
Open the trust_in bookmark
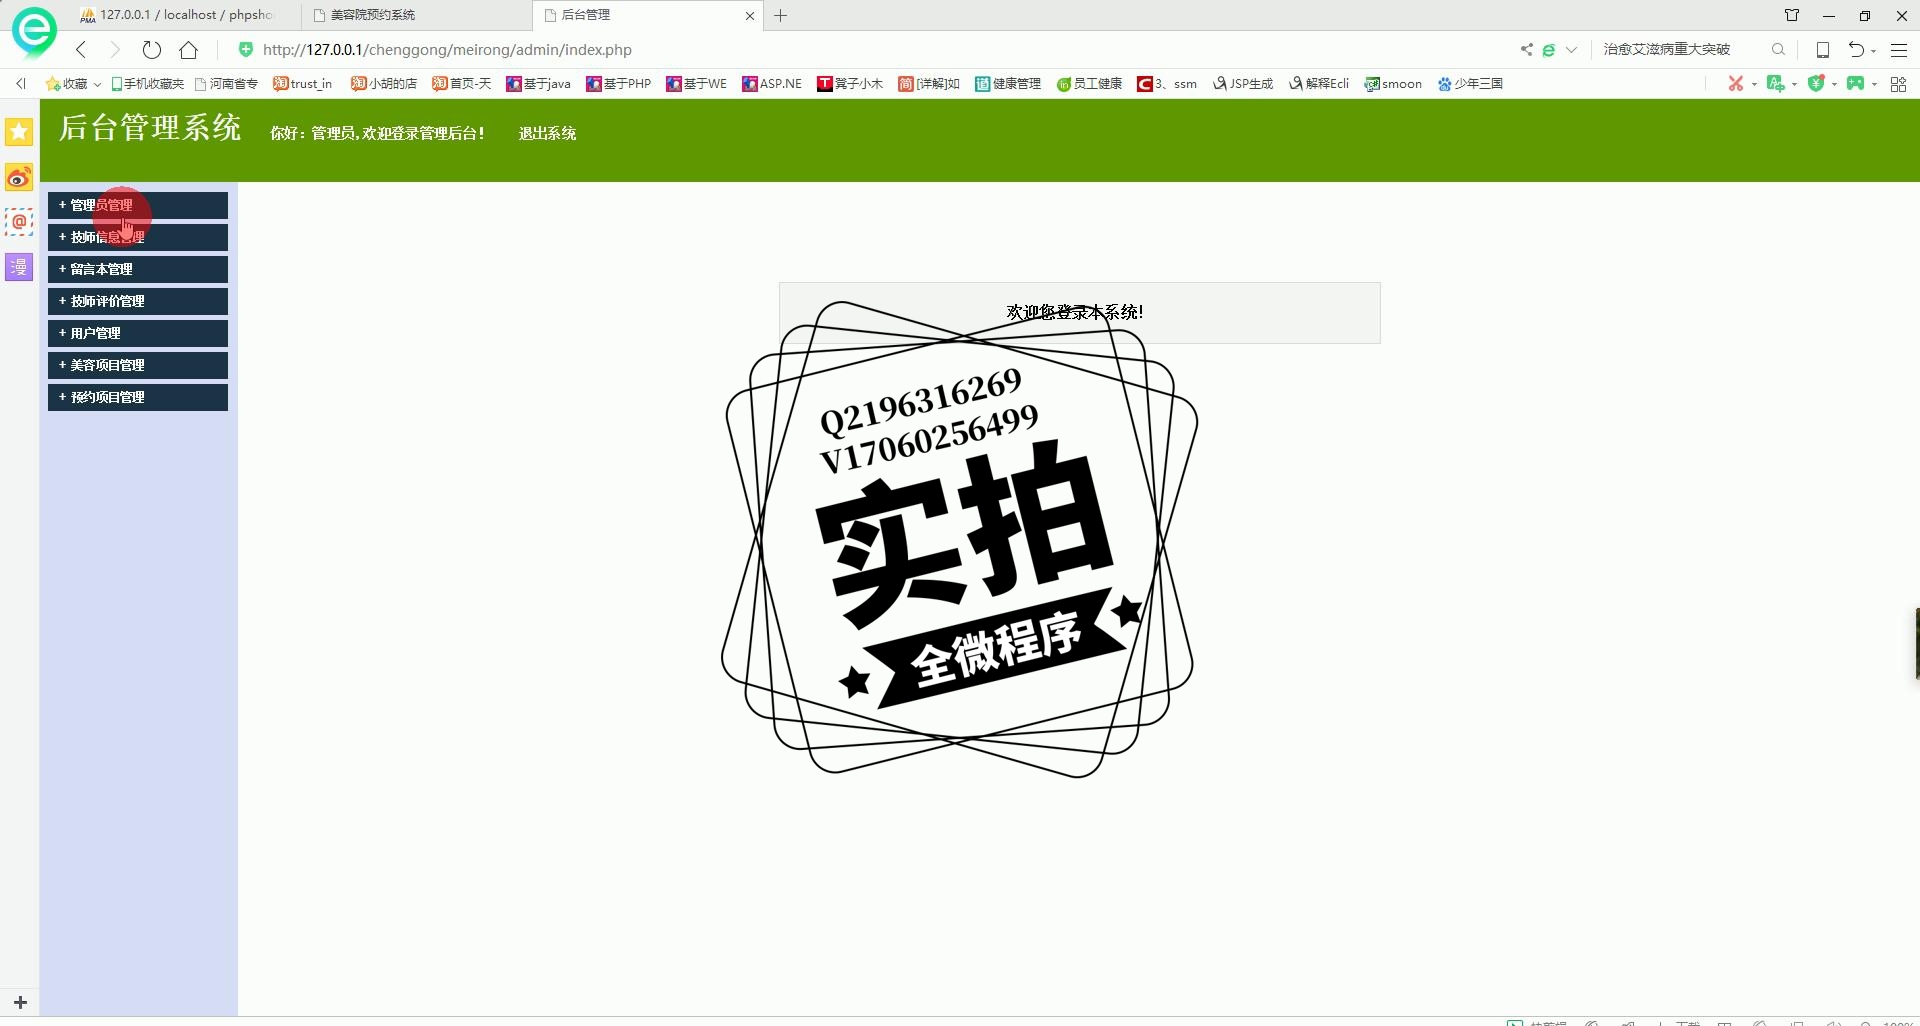pos(302,84)
